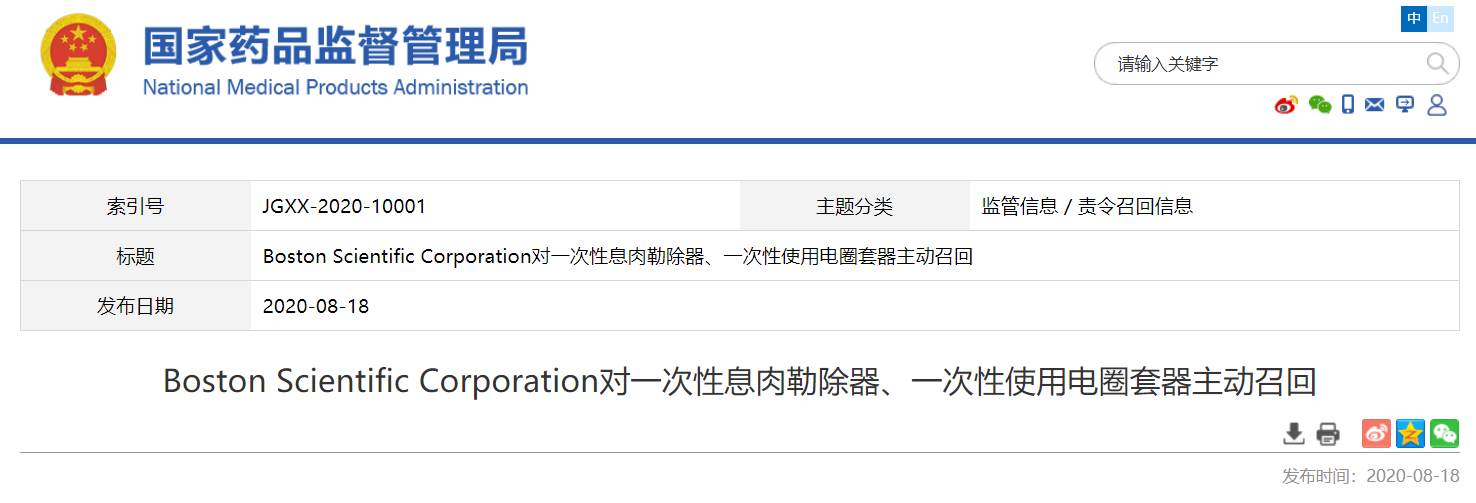This screenshot has width=1476, height=503.
Task: Share to QZone with star icon
Action: pos(1411,433)
